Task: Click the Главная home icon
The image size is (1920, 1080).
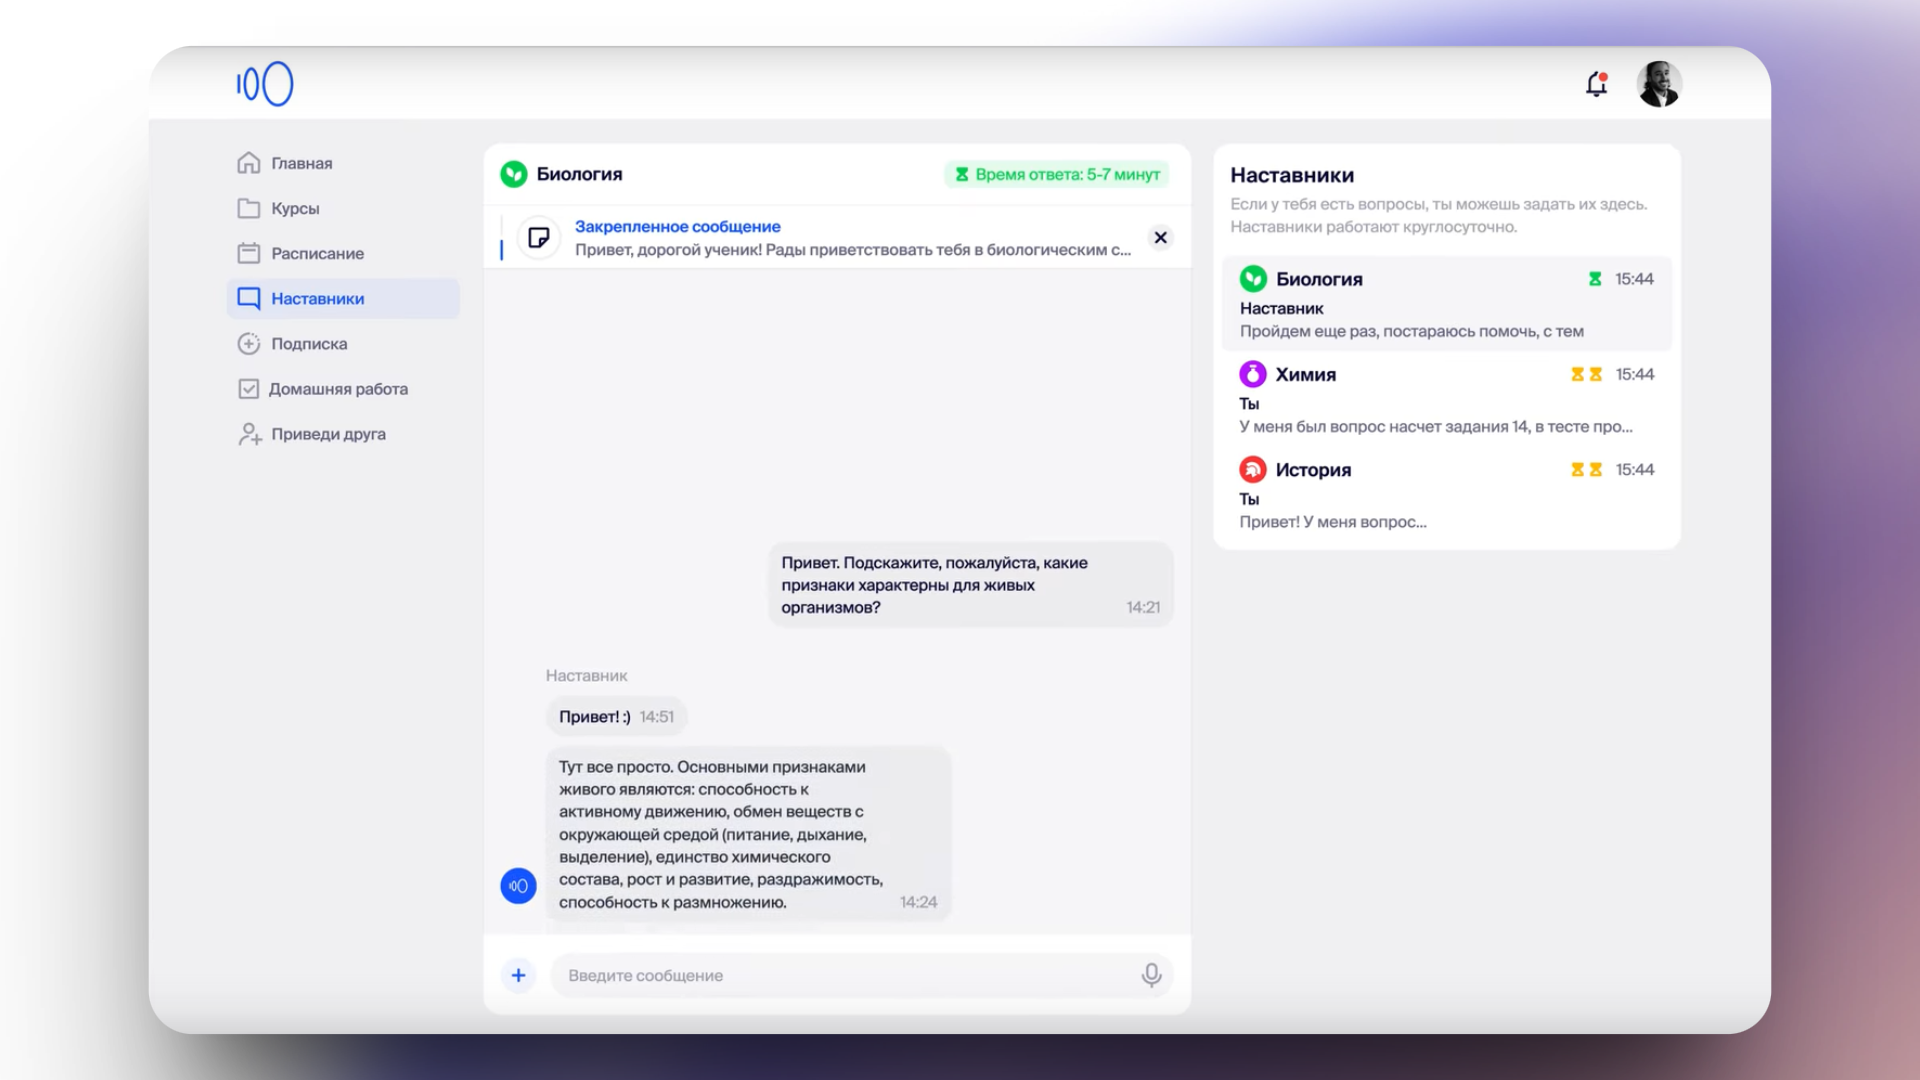Action: click(249, 163)
